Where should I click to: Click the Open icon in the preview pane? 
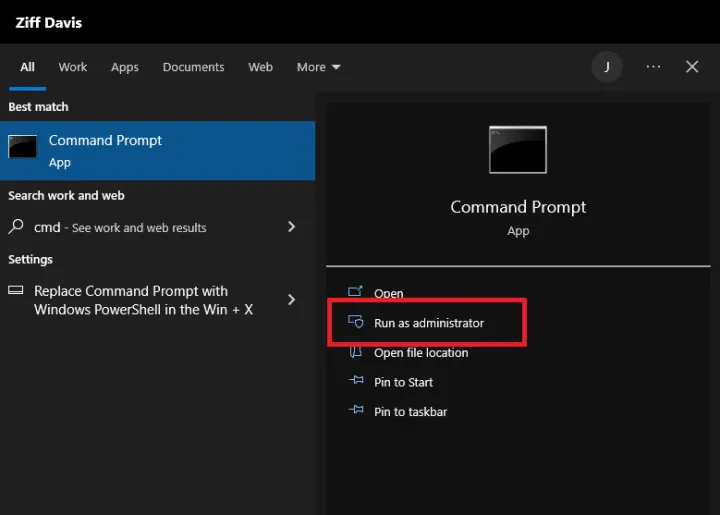tap(354, 293)
